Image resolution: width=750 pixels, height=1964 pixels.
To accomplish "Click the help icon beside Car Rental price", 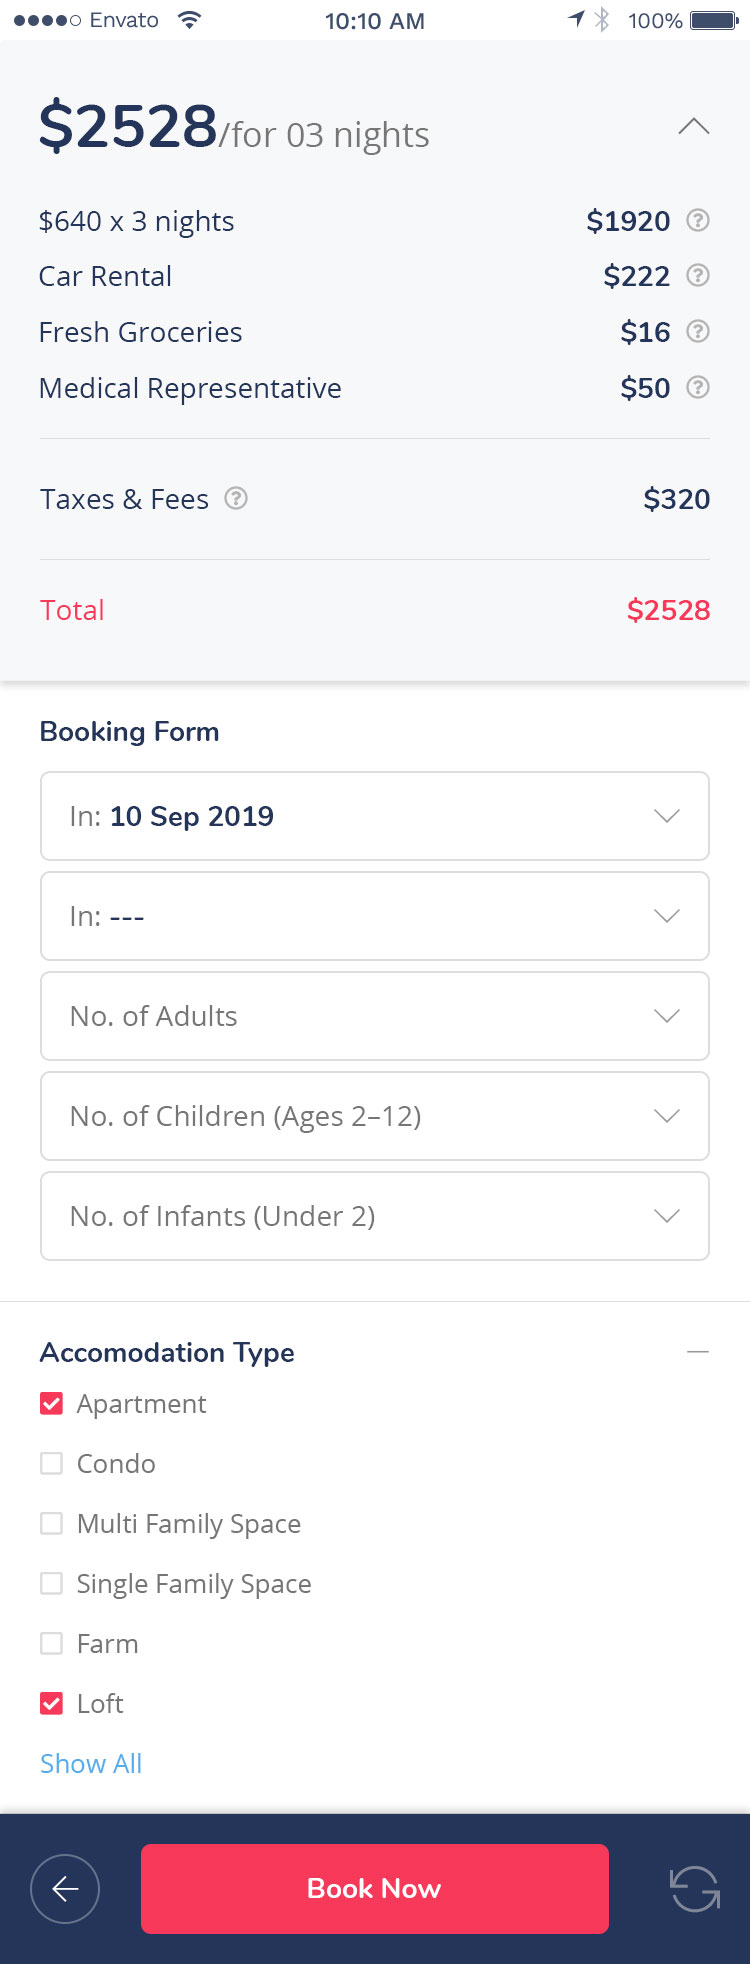I will 698,275.
